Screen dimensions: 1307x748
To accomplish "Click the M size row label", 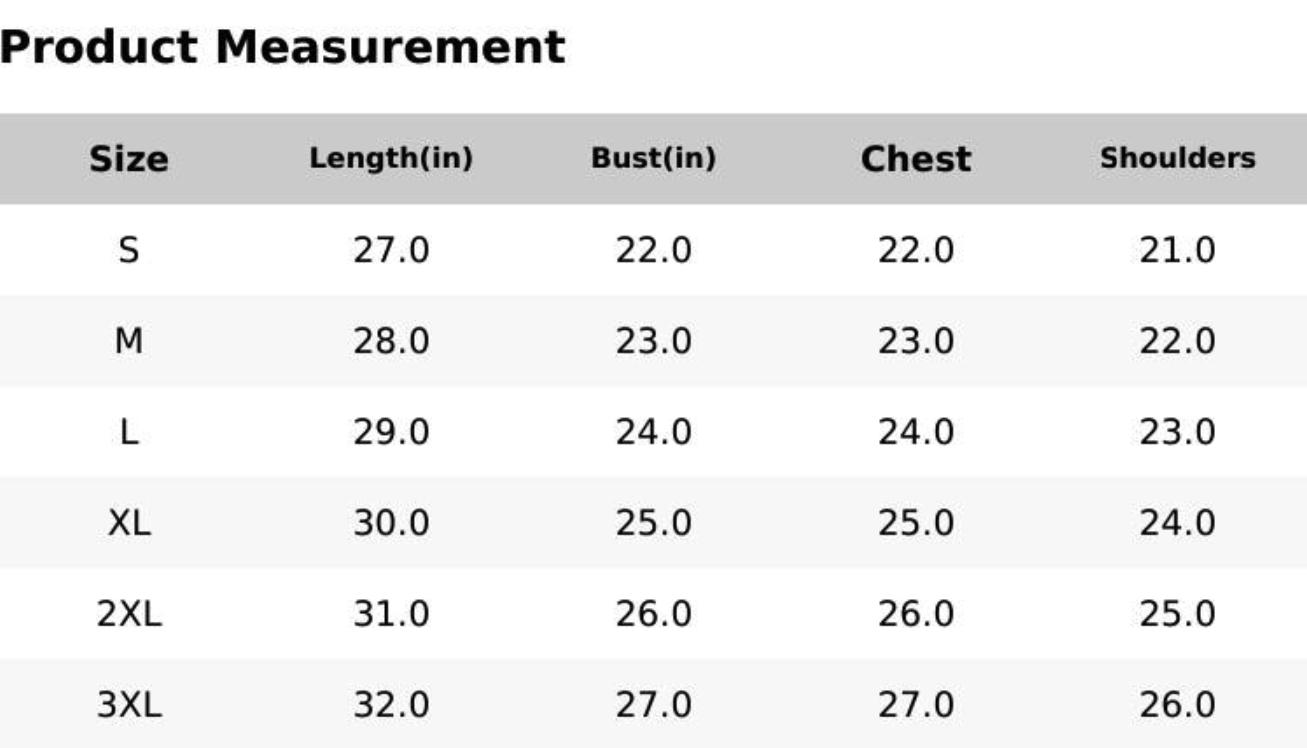I will pyautogui.click(x=129, y=342).
